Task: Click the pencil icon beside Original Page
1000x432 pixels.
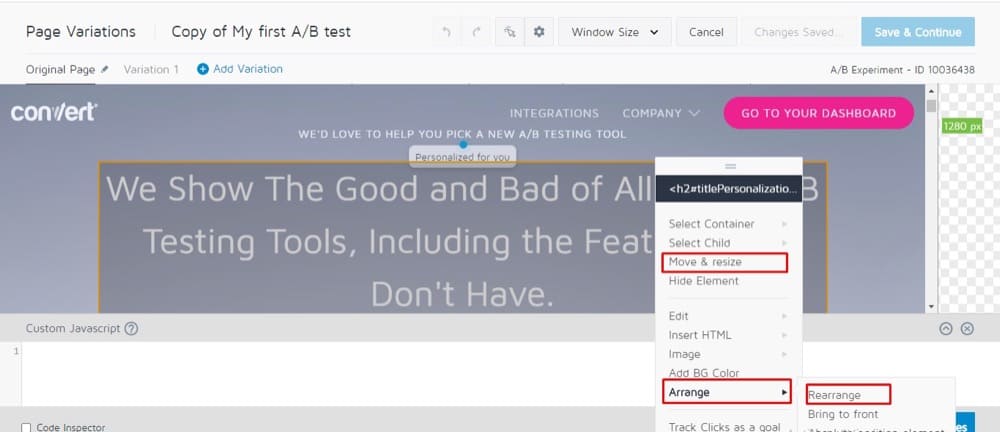Action: coord(105,70)
